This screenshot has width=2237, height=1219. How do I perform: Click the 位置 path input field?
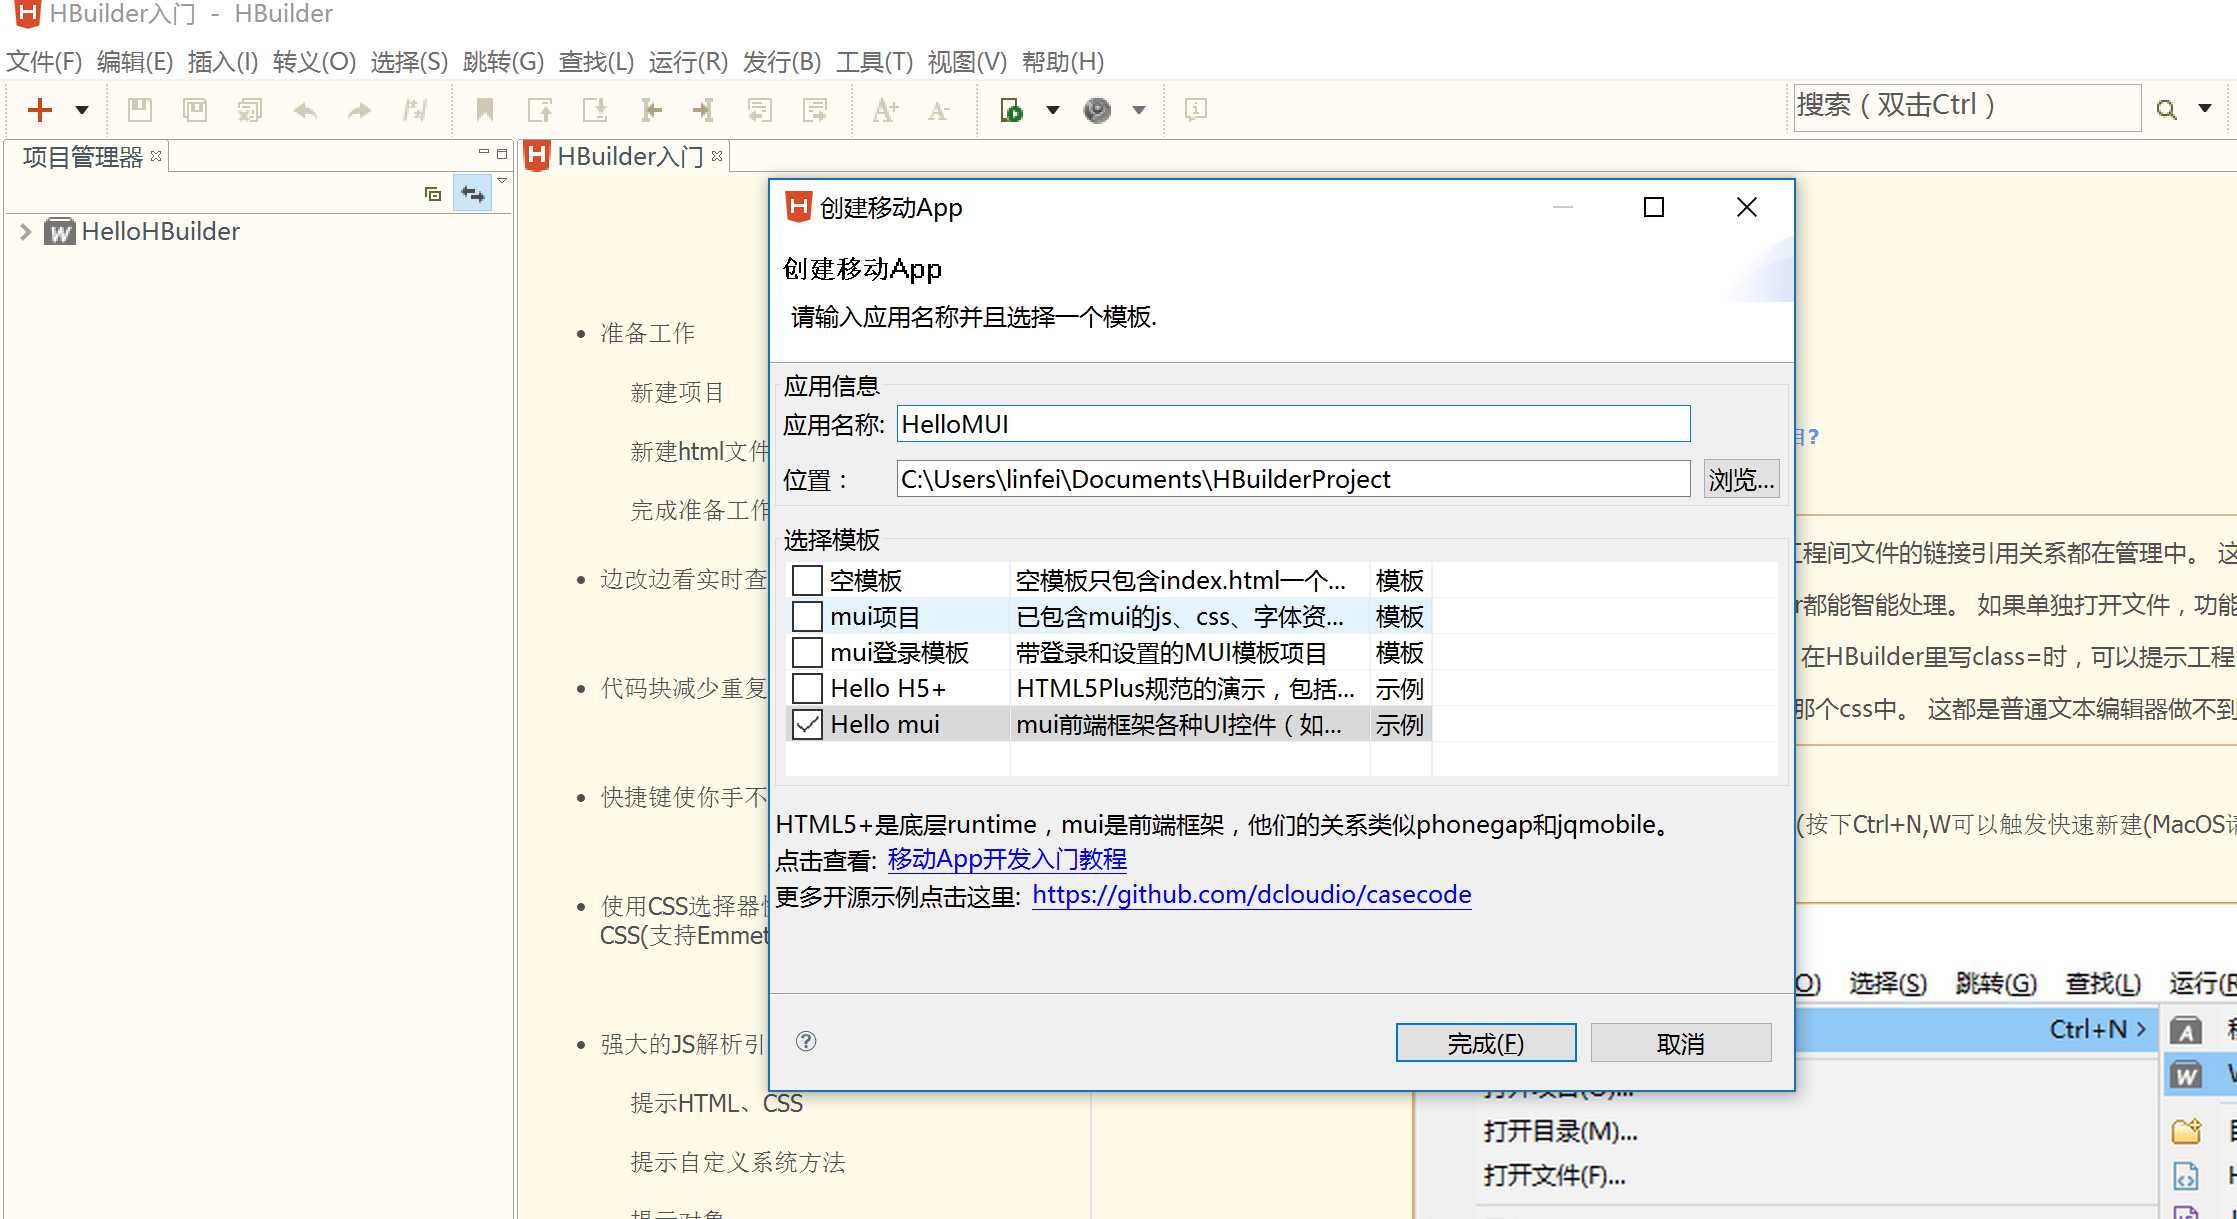[1293, 479]
